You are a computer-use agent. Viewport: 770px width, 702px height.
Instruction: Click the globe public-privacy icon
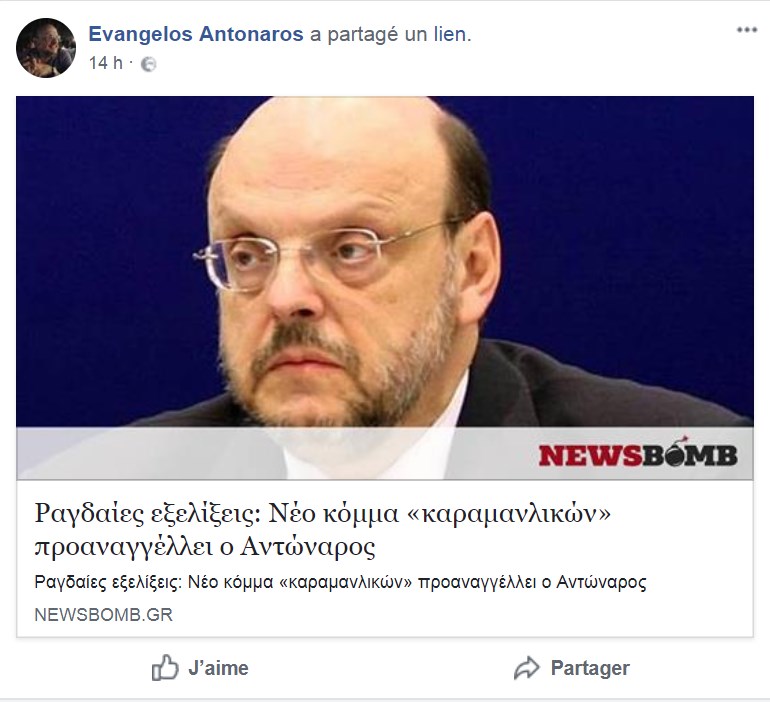pos(149,64)
